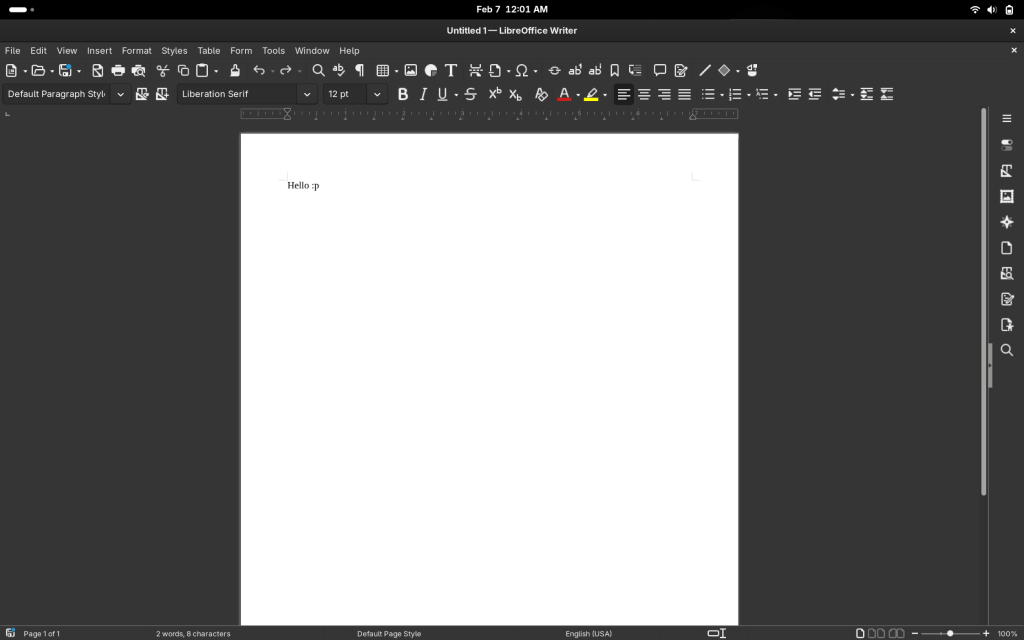Select the Insert Table icon
Screen dimensions: 1024x640
click(x=383, y=70)
